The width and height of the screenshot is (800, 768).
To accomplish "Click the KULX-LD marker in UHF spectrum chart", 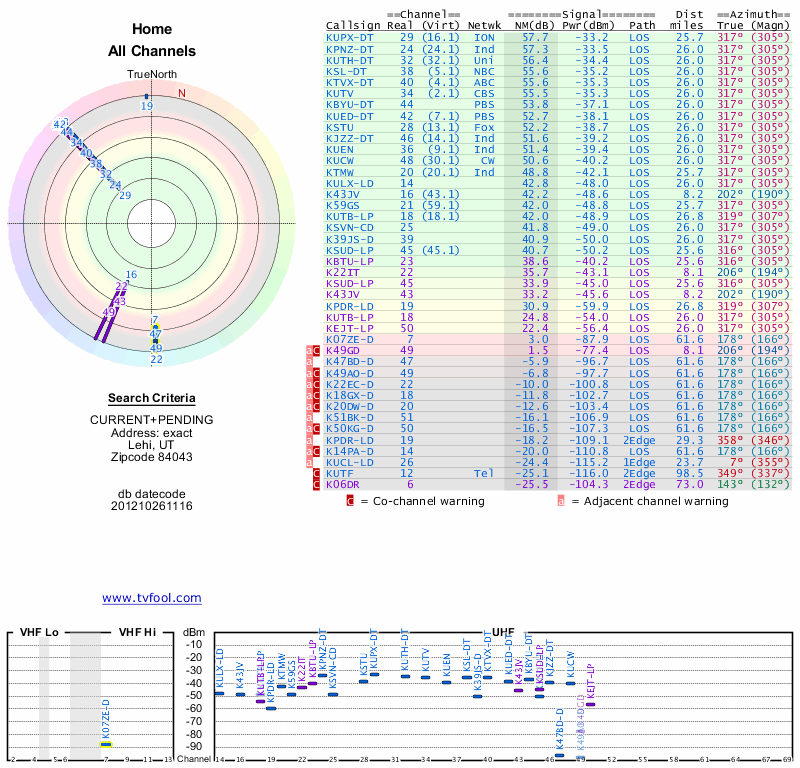I will (219, 693).
